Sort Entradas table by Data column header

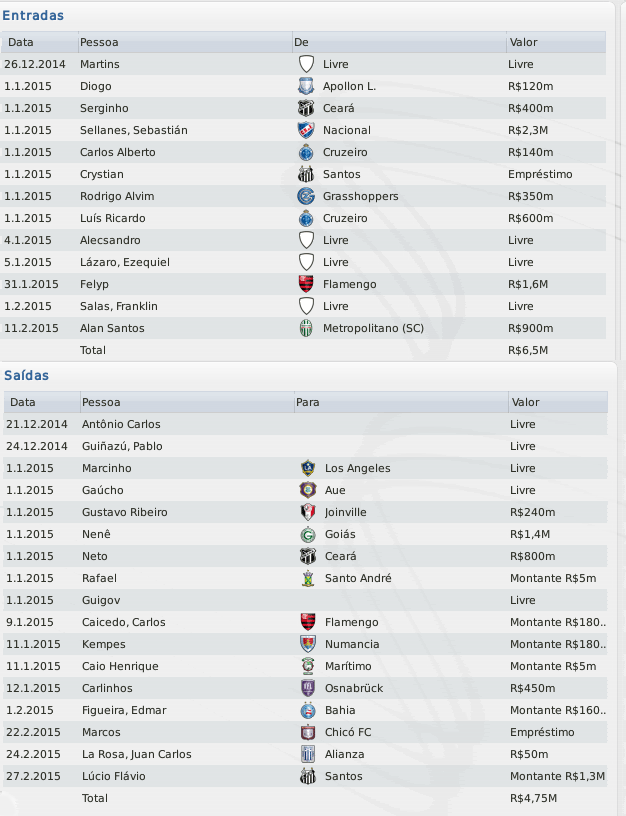coord(21,42)
